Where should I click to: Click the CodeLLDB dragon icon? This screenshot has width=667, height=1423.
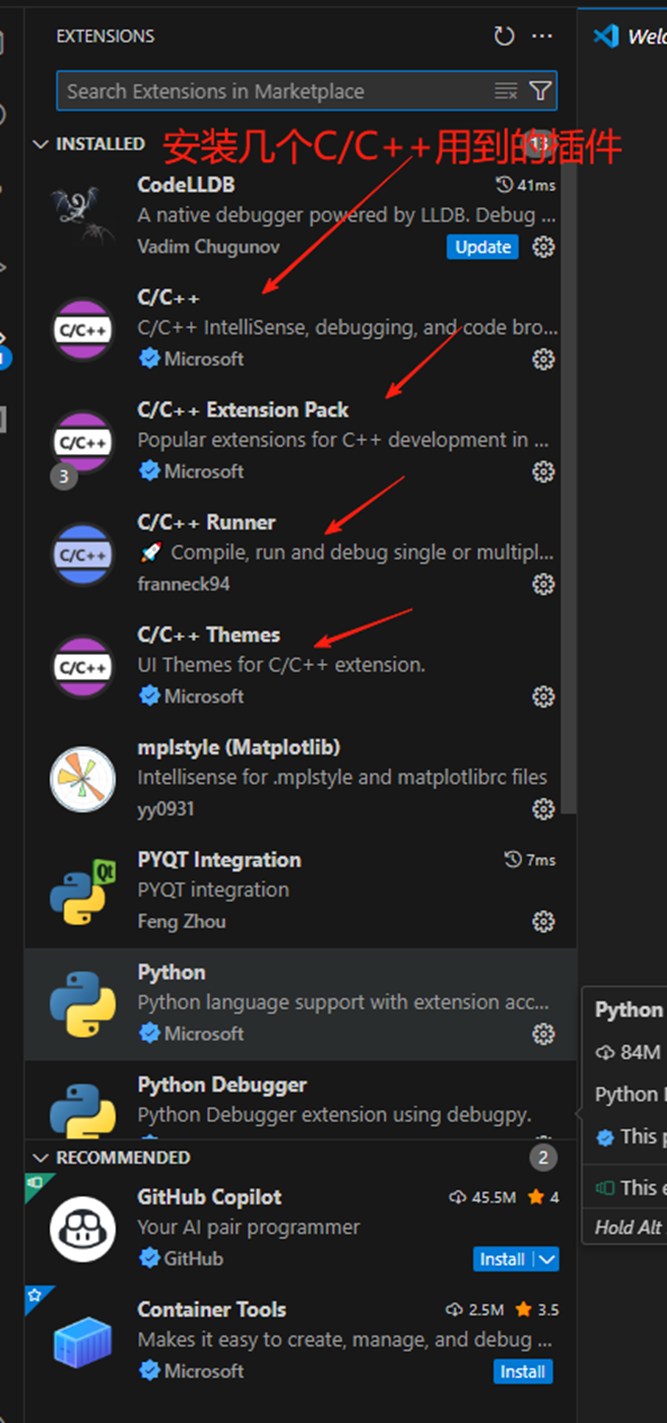coord(83,216)
